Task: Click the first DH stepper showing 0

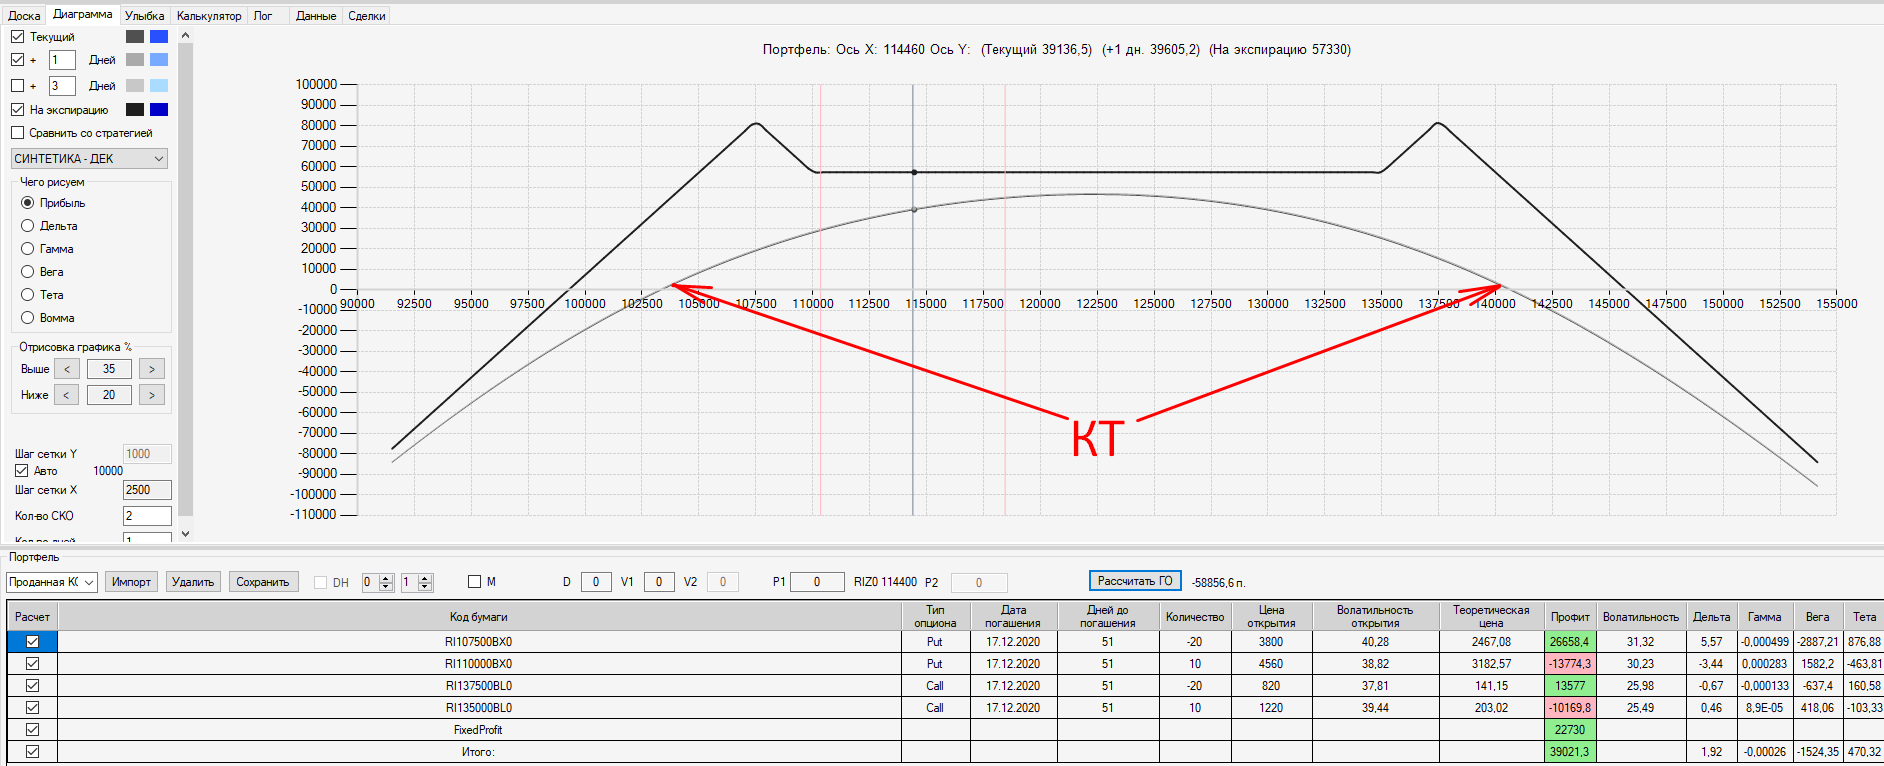Action: (377, 582)
